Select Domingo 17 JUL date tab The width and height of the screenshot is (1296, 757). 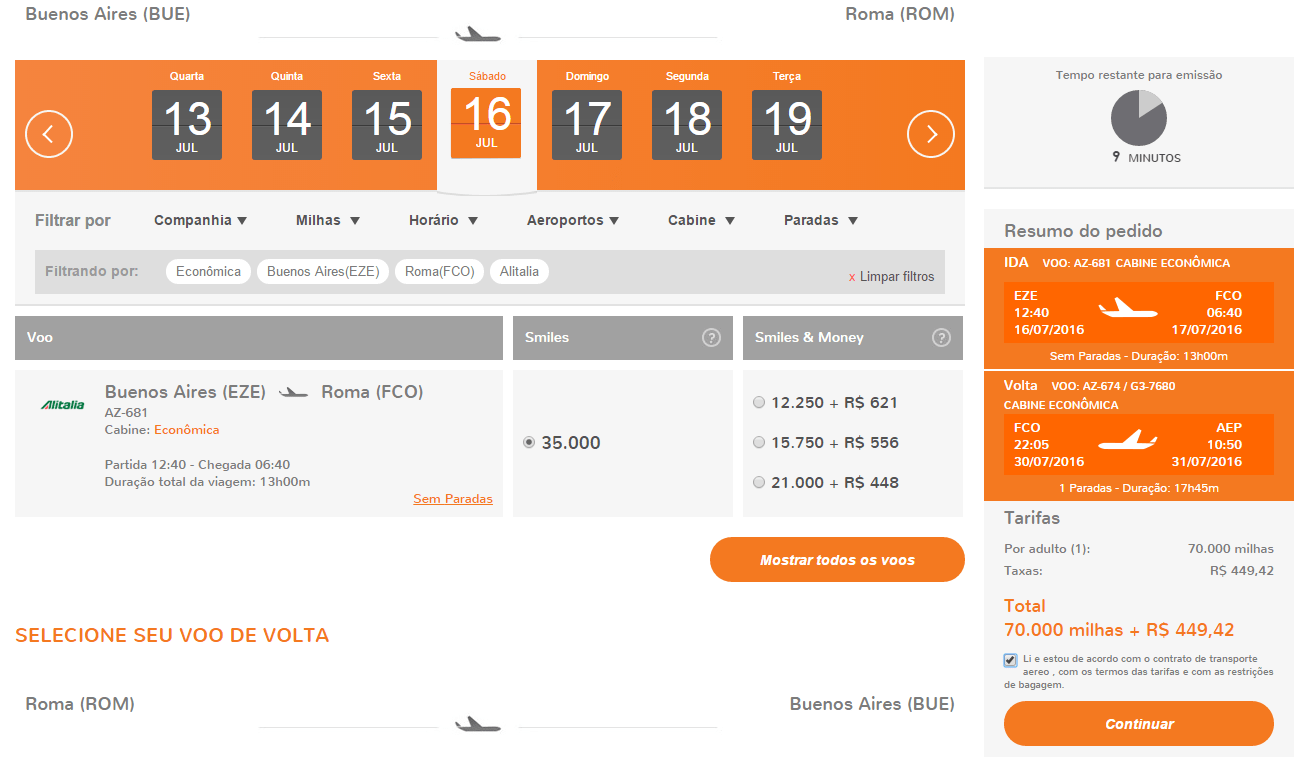coord(587,115)
